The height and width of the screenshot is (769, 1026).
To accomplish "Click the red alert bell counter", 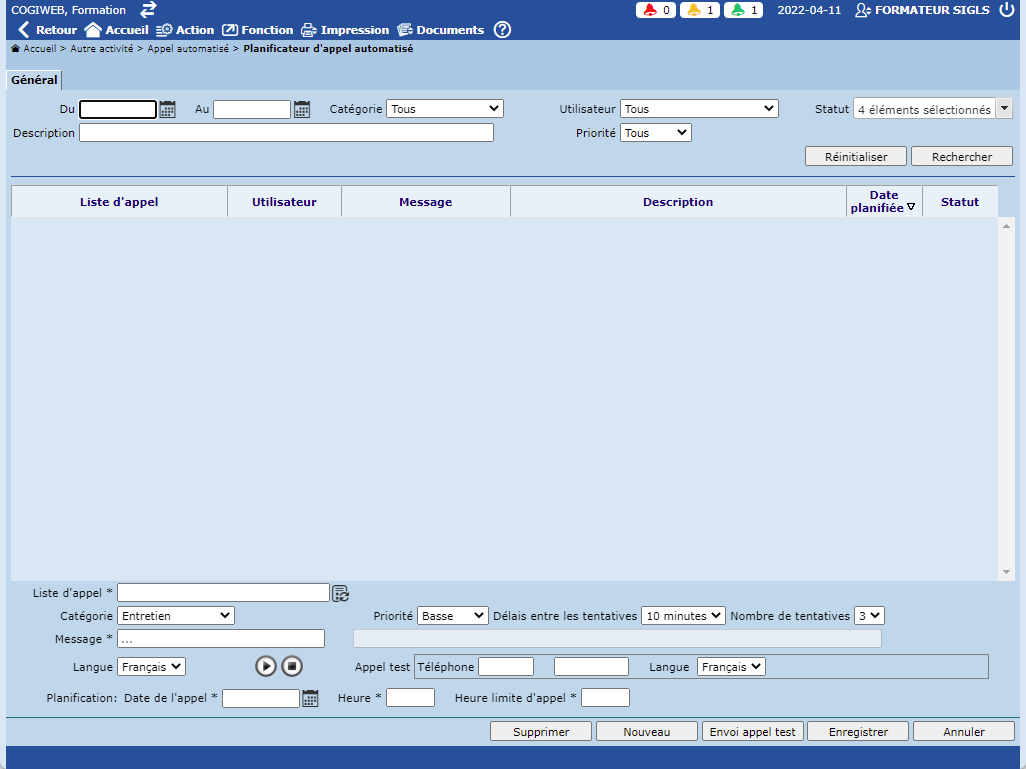I will pos(655,10).
